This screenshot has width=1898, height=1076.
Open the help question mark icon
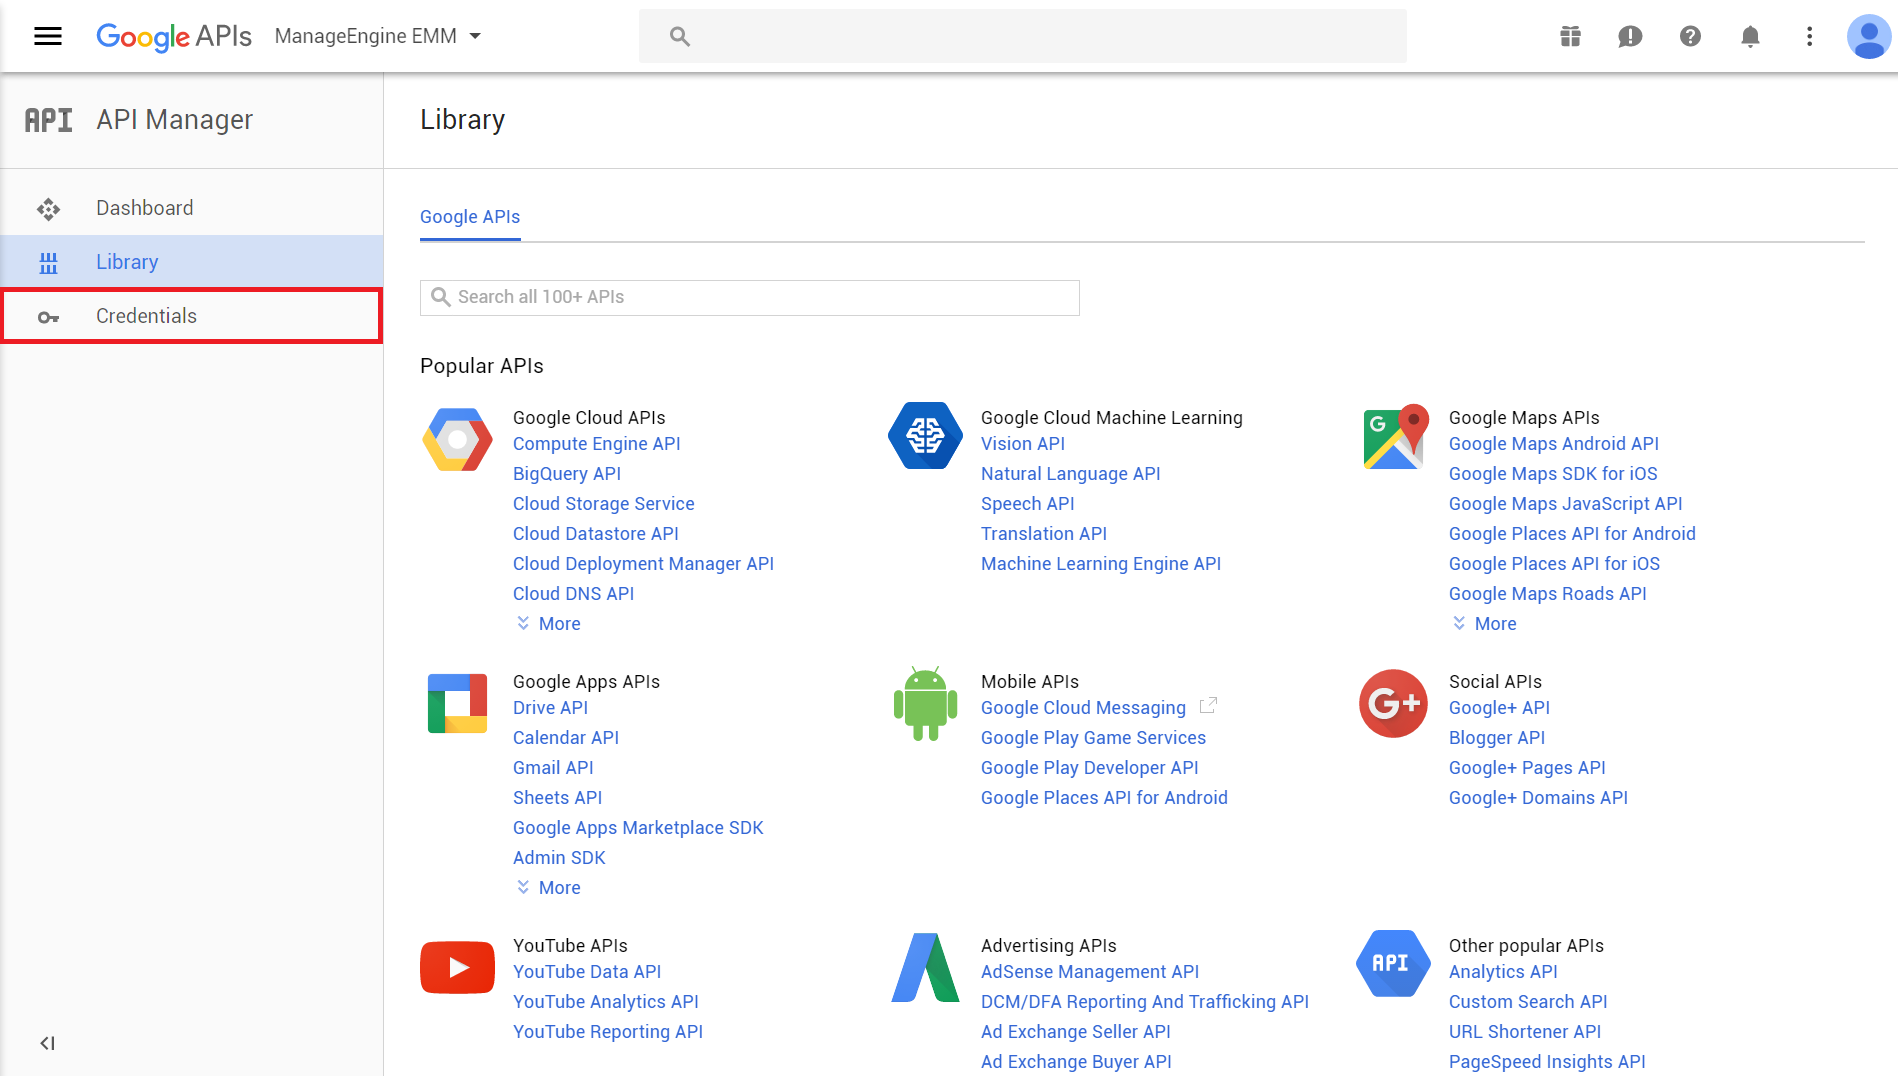(1690, 36)
